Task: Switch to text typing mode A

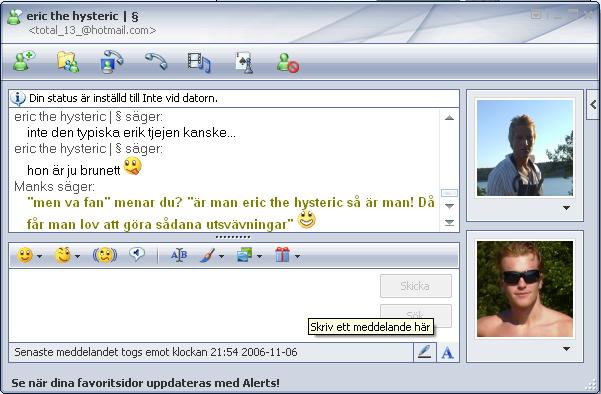Action: 447,352
